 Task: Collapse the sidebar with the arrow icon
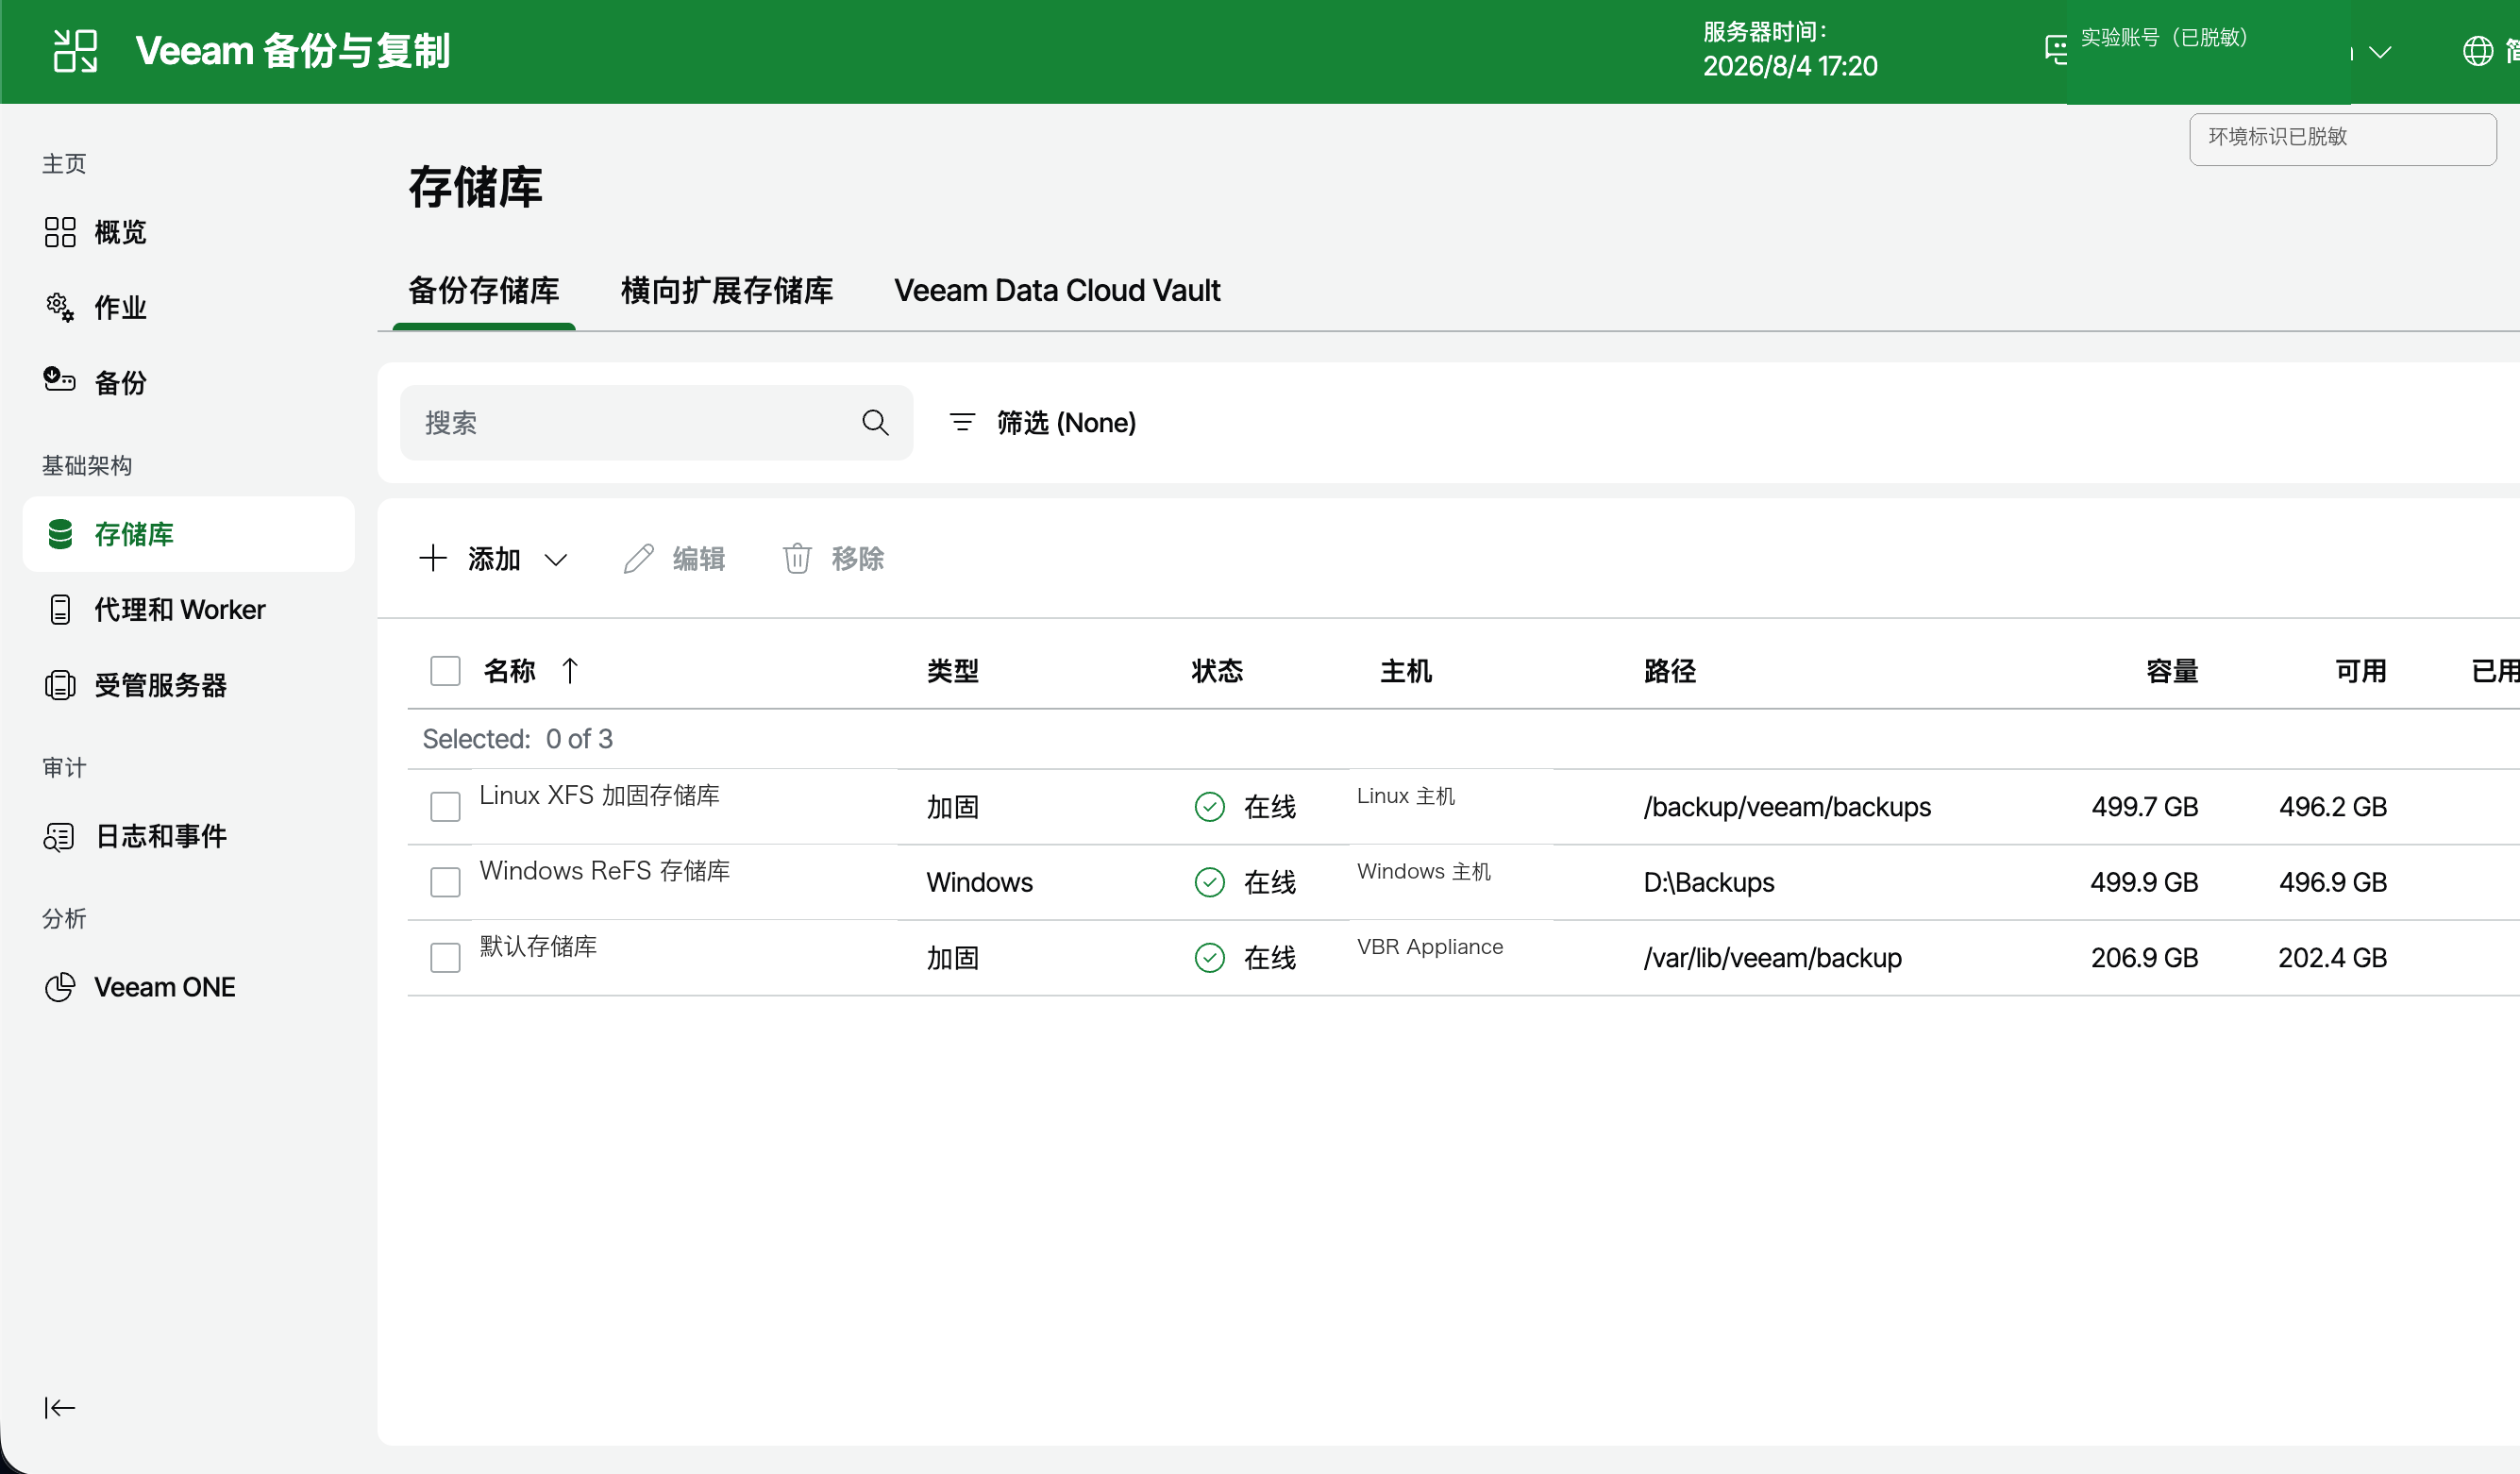60,1408
